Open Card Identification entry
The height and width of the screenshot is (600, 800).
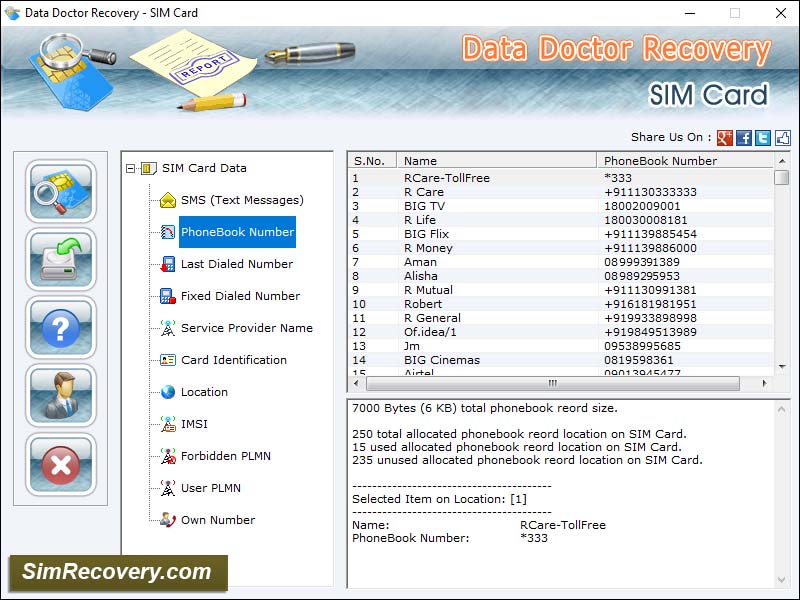tap(234, 360)
